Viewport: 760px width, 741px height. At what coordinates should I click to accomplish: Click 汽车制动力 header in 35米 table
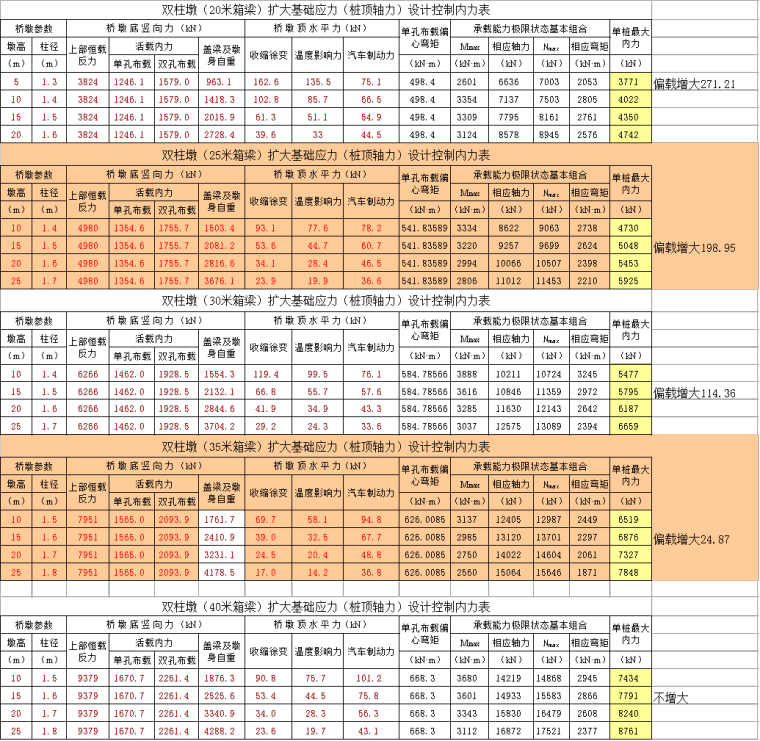(371, 493)
